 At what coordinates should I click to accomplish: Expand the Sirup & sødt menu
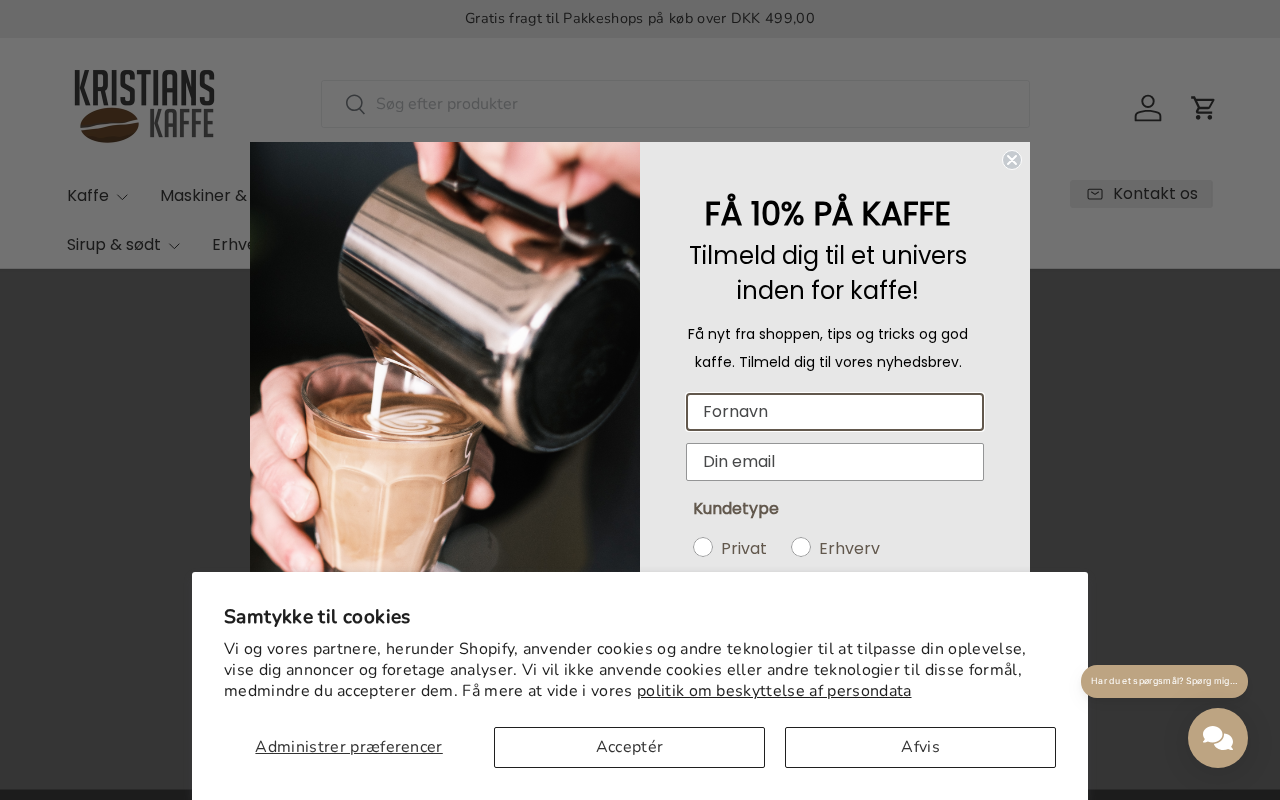click(124, 245)
